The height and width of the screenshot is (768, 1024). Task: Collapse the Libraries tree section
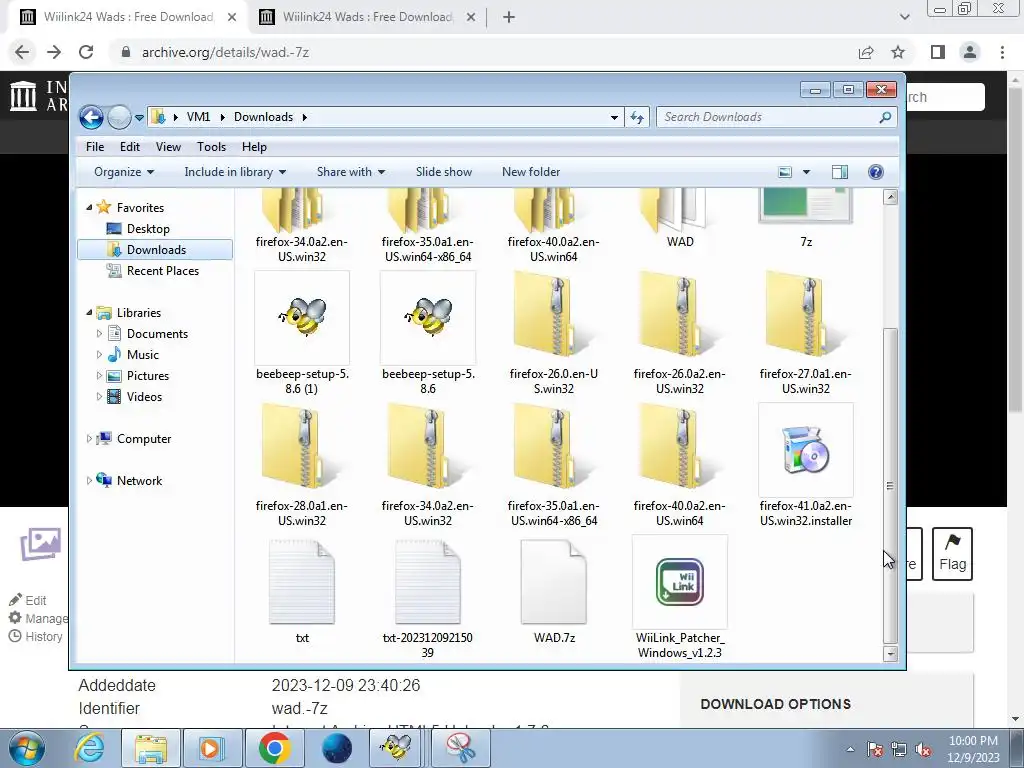tap(89, 313)
